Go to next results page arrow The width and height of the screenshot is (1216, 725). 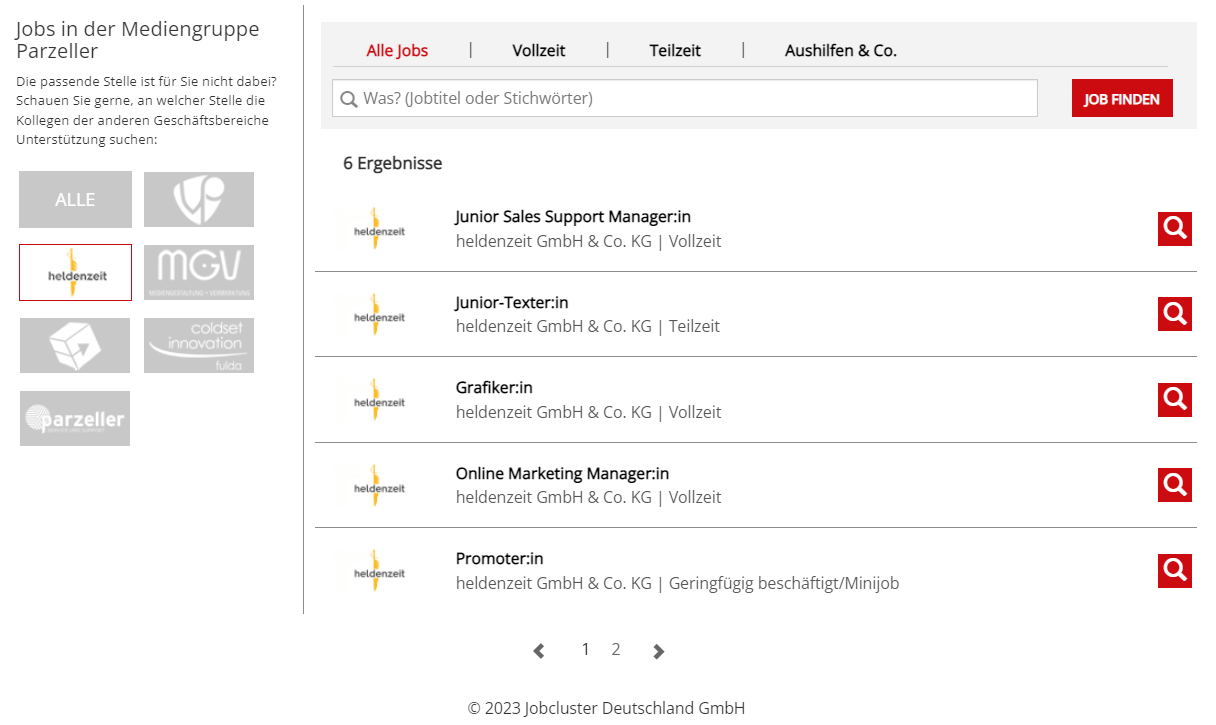658,651
